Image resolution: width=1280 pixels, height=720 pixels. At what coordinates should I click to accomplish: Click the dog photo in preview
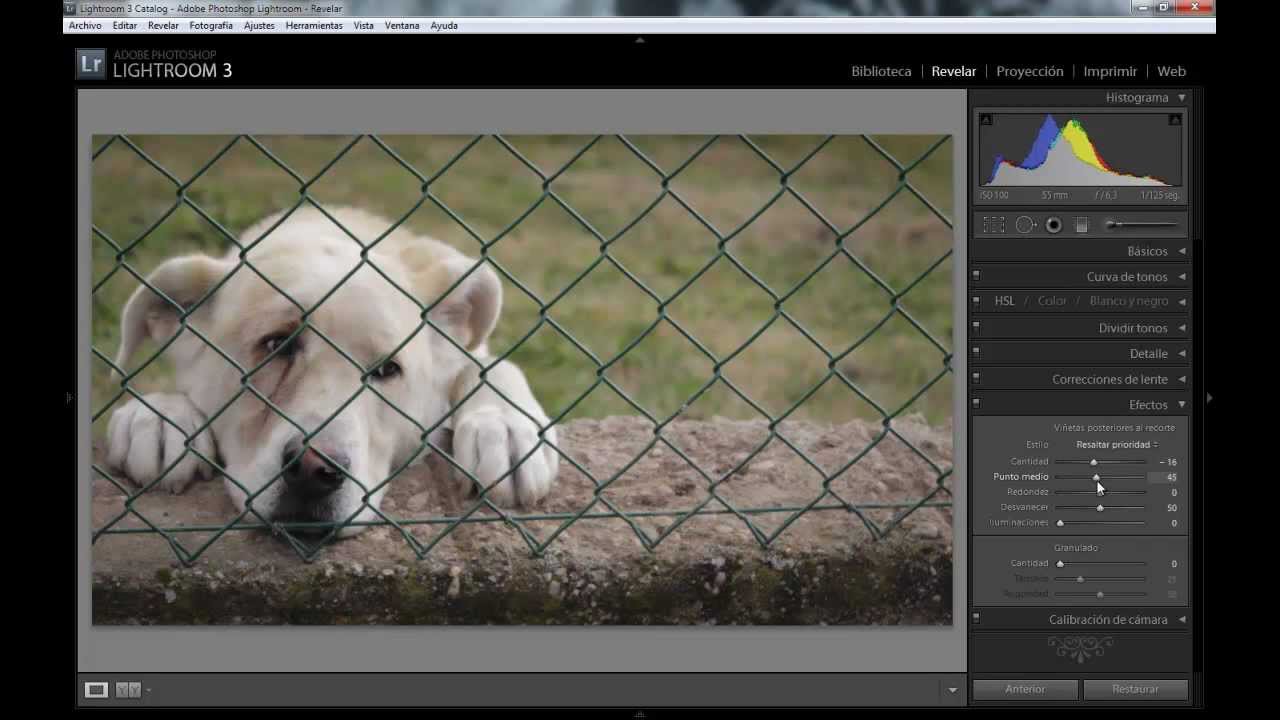click(x=522, y=380)
